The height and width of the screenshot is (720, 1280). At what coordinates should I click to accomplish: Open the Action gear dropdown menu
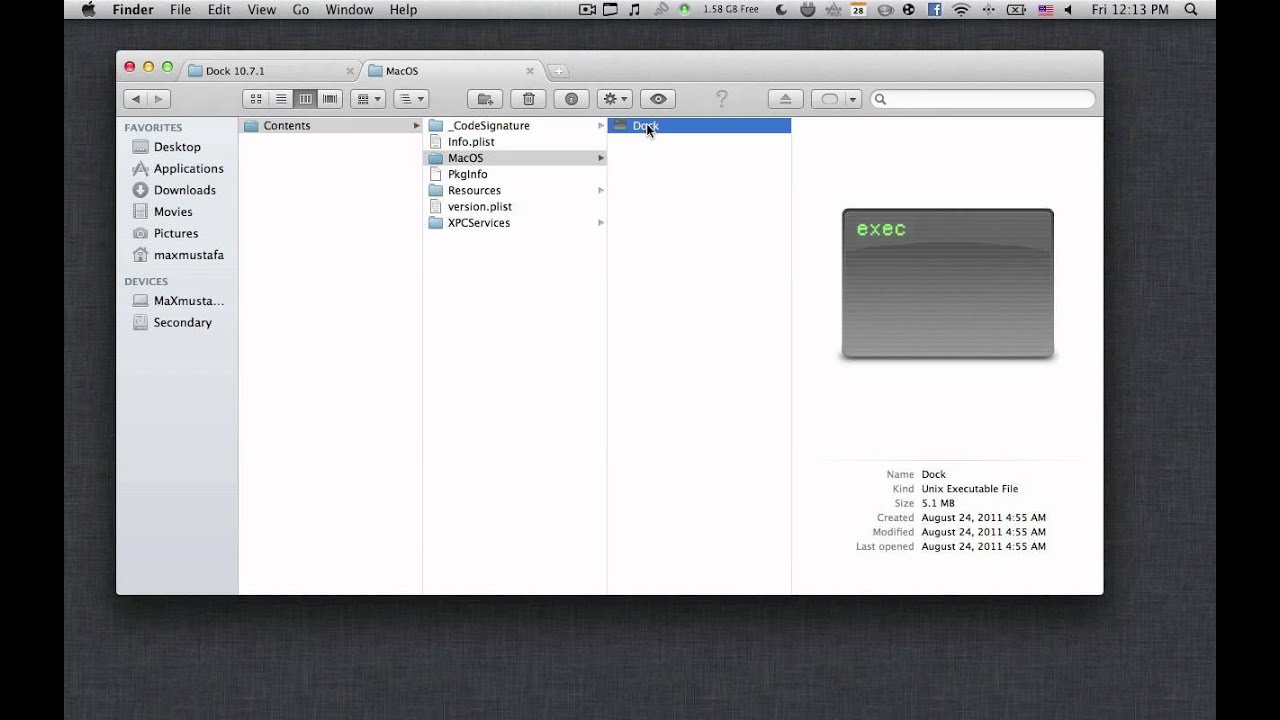pos(614,99)
